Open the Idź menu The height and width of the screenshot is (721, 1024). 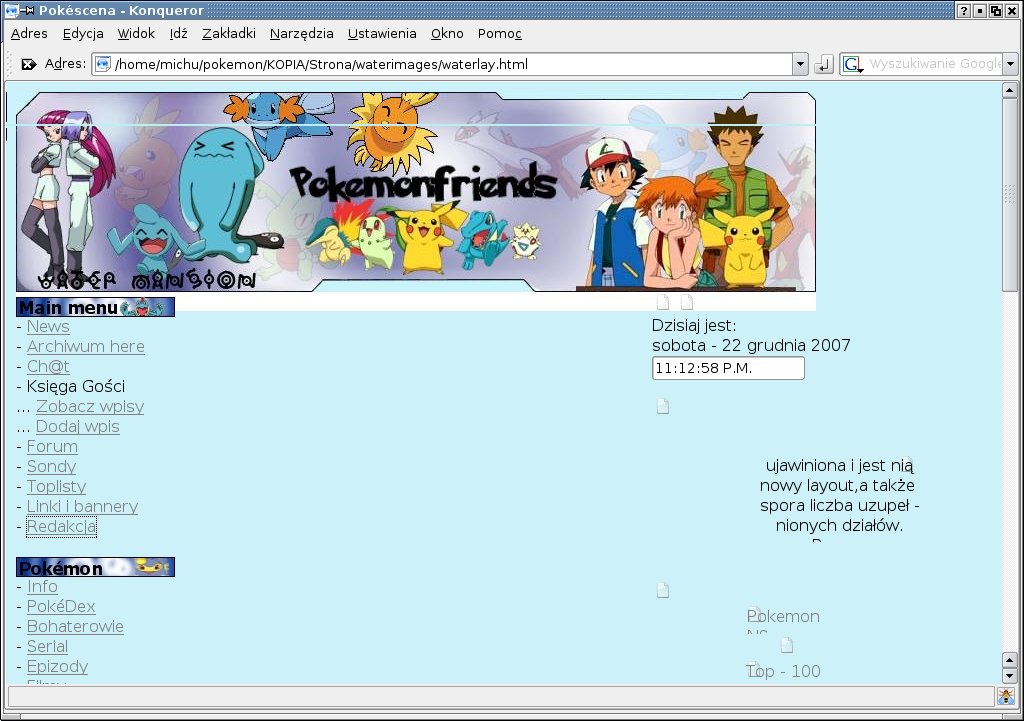click(x=178, y=33)
